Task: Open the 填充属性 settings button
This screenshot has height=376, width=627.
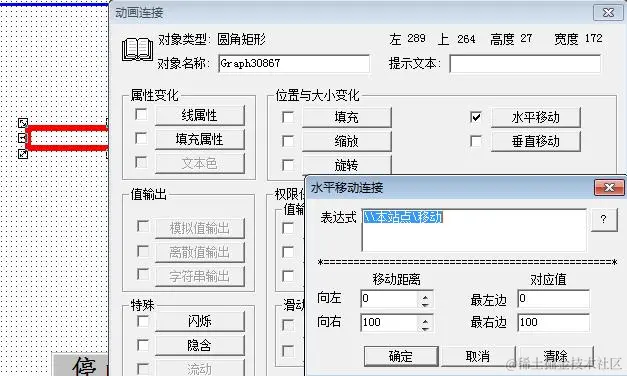Action: [x=200, y=139]
